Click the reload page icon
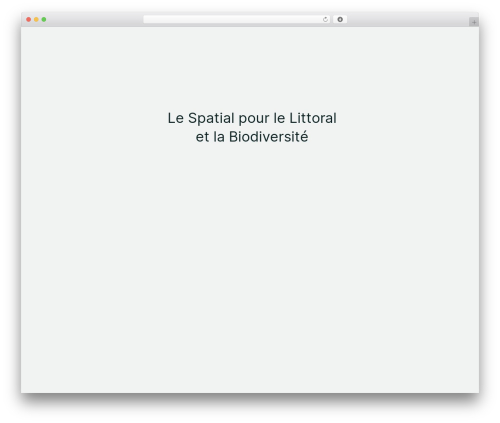The image size is (500, 423). coord(325,20)
